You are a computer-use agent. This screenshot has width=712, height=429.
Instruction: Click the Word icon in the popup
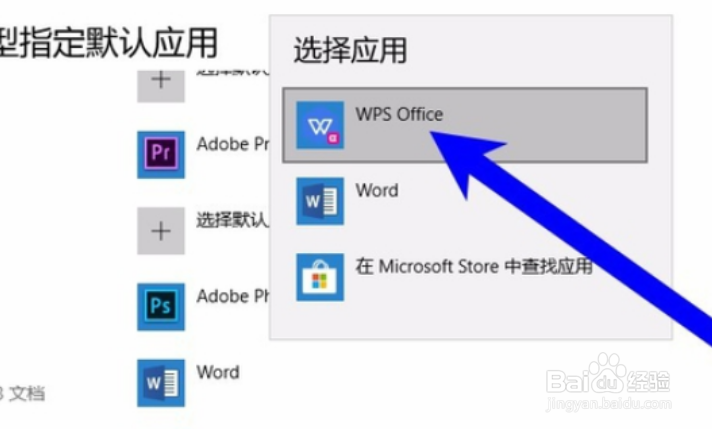tap(320, 201)
